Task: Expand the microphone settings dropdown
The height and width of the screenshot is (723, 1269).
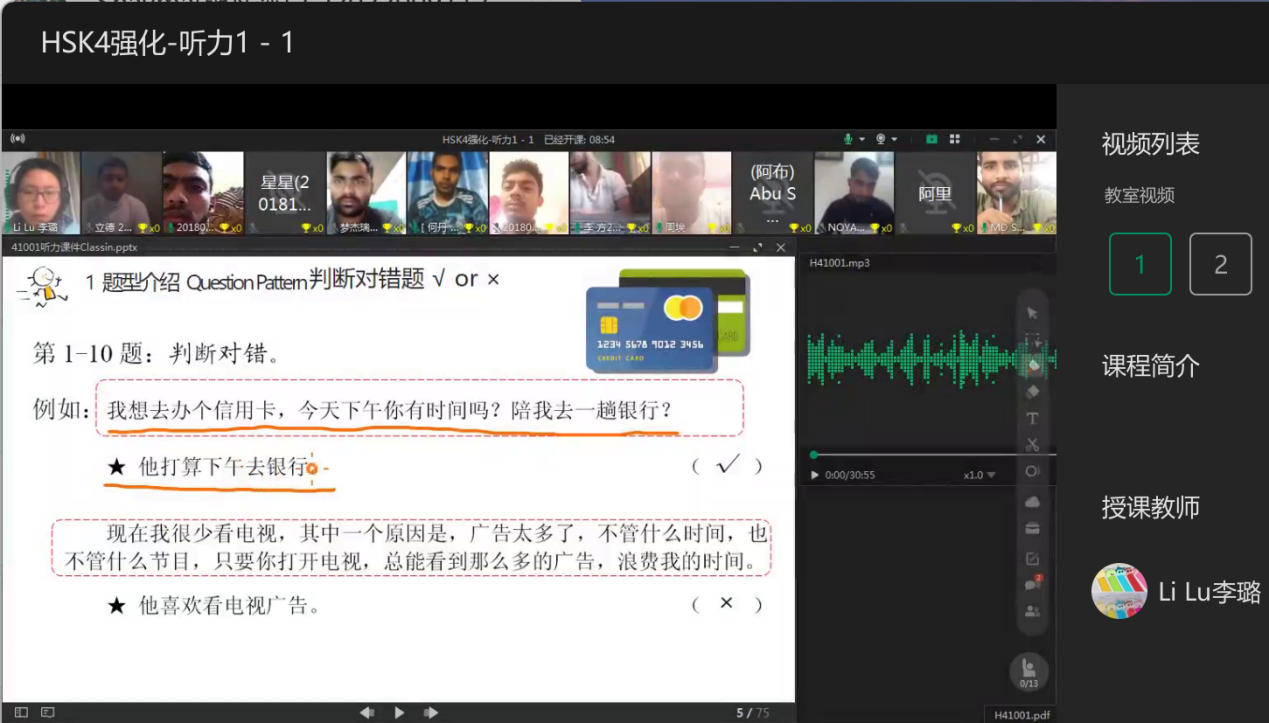Action: click(x=862, y=139)
